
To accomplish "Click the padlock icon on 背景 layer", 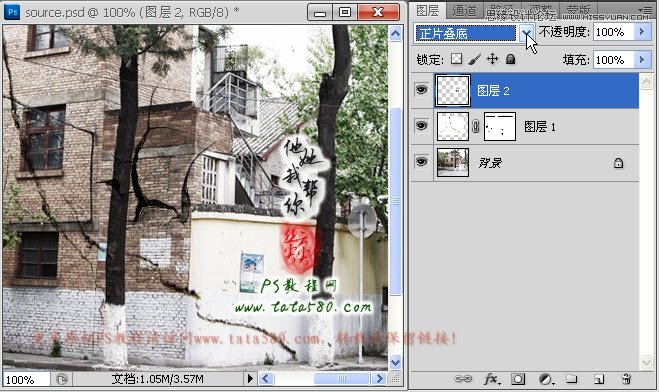I will point(618,163).
